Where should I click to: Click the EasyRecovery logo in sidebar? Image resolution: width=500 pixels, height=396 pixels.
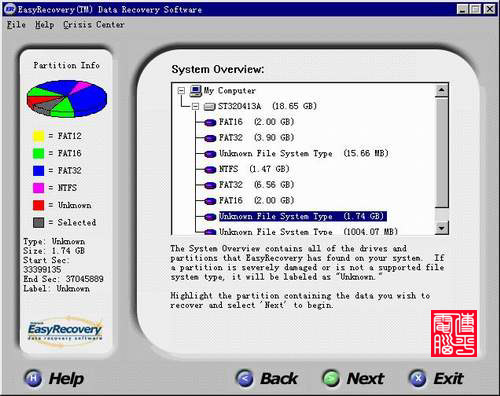65,331
